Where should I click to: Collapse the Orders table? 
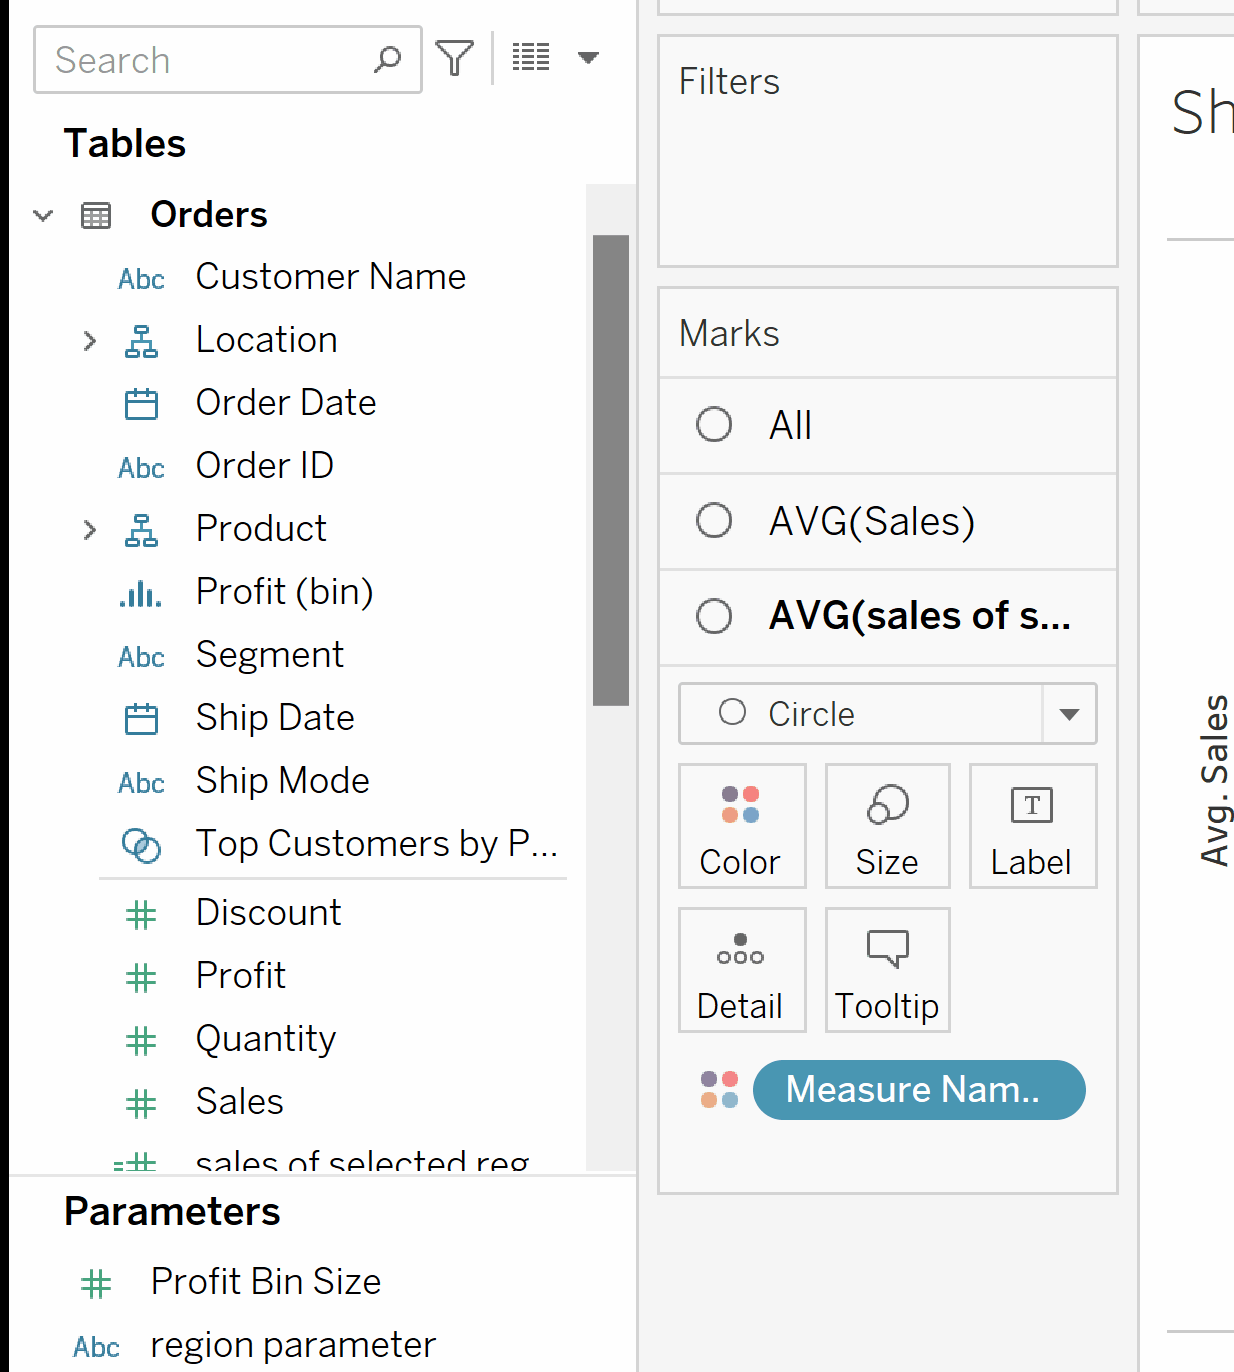pyautogui.click(x=43, y=215)
